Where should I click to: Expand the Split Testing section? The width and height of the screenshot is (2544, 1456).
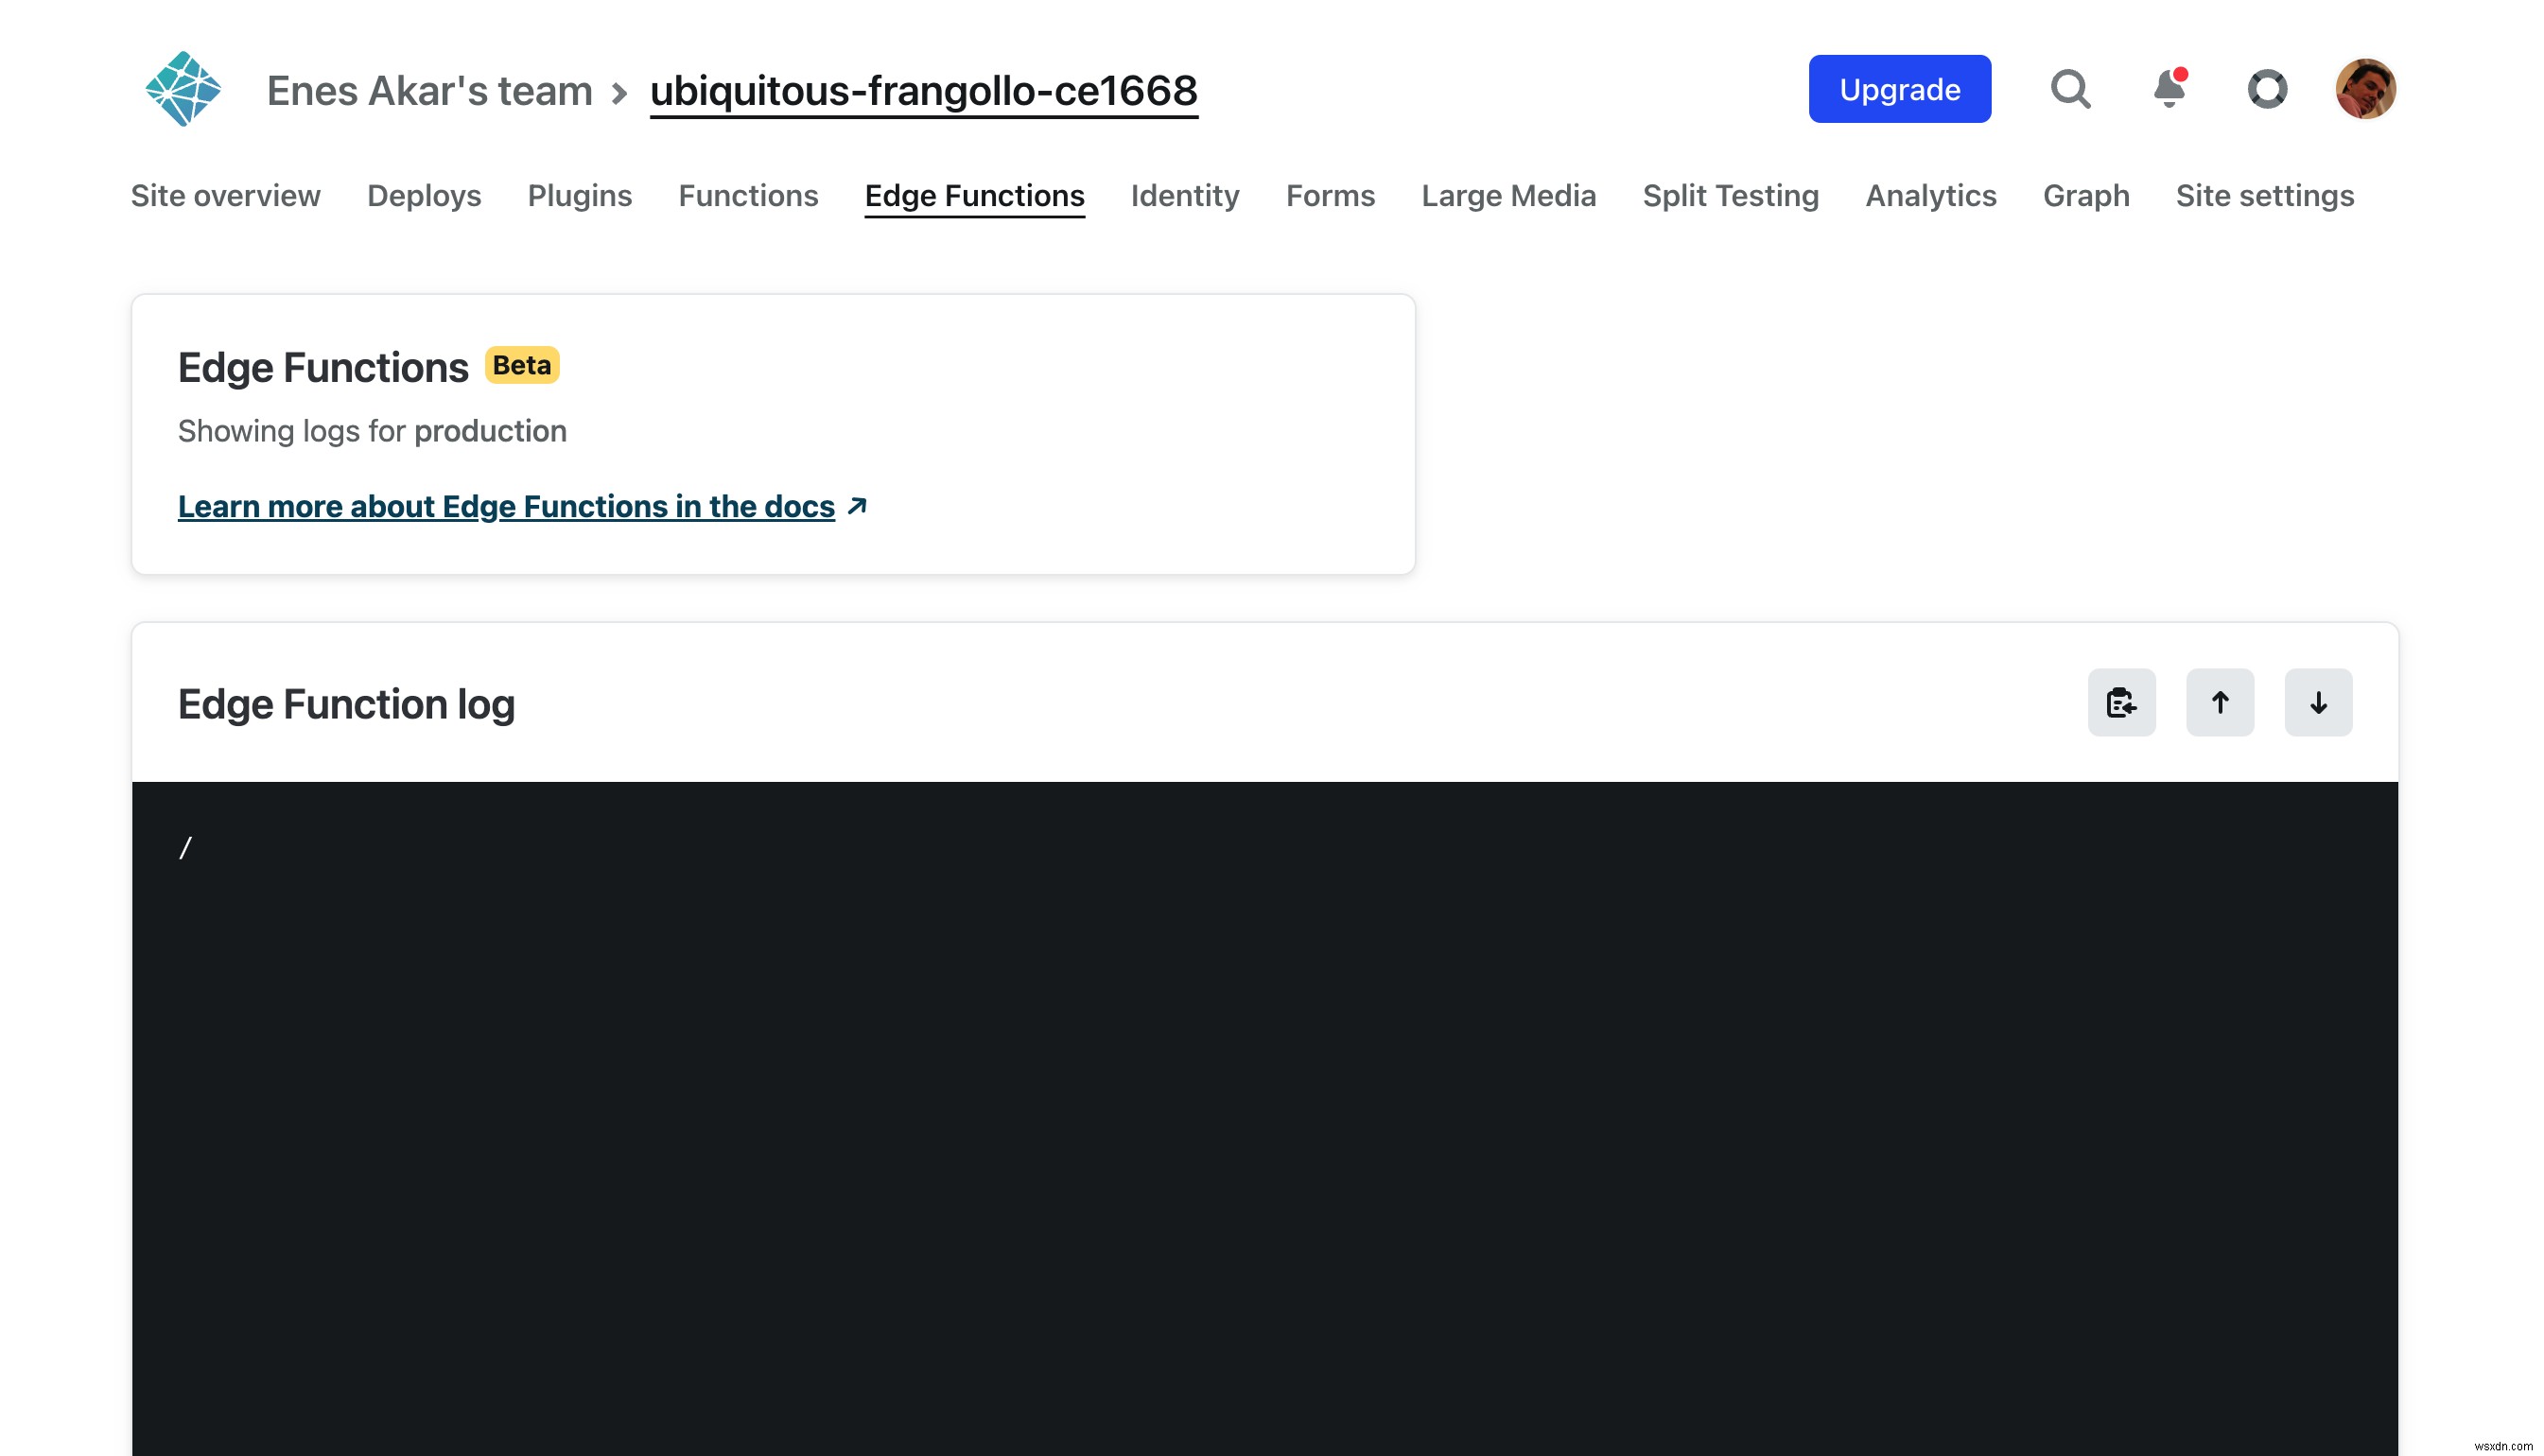point(1732,194)
